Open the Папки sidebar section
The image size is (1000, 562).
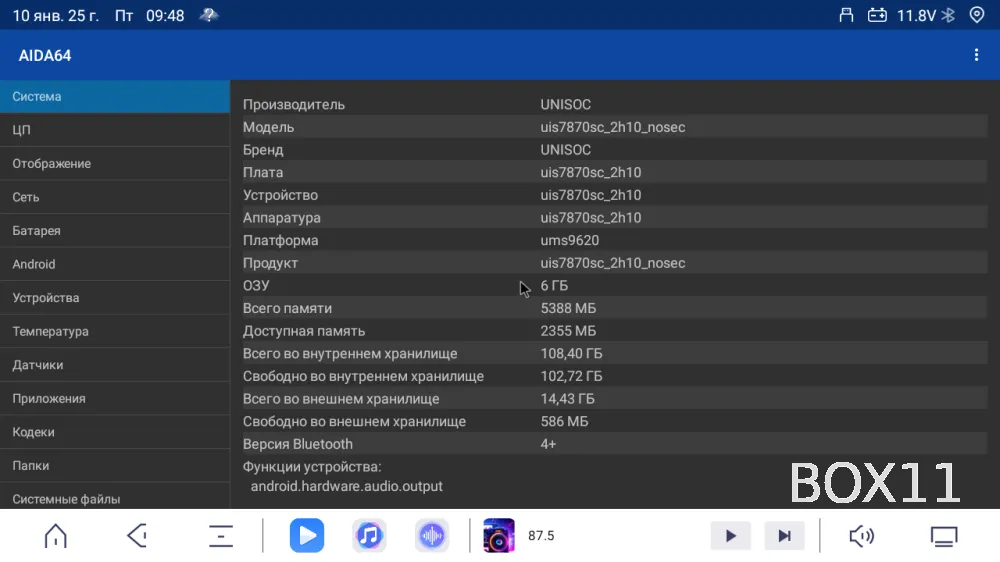pos(115,466)
